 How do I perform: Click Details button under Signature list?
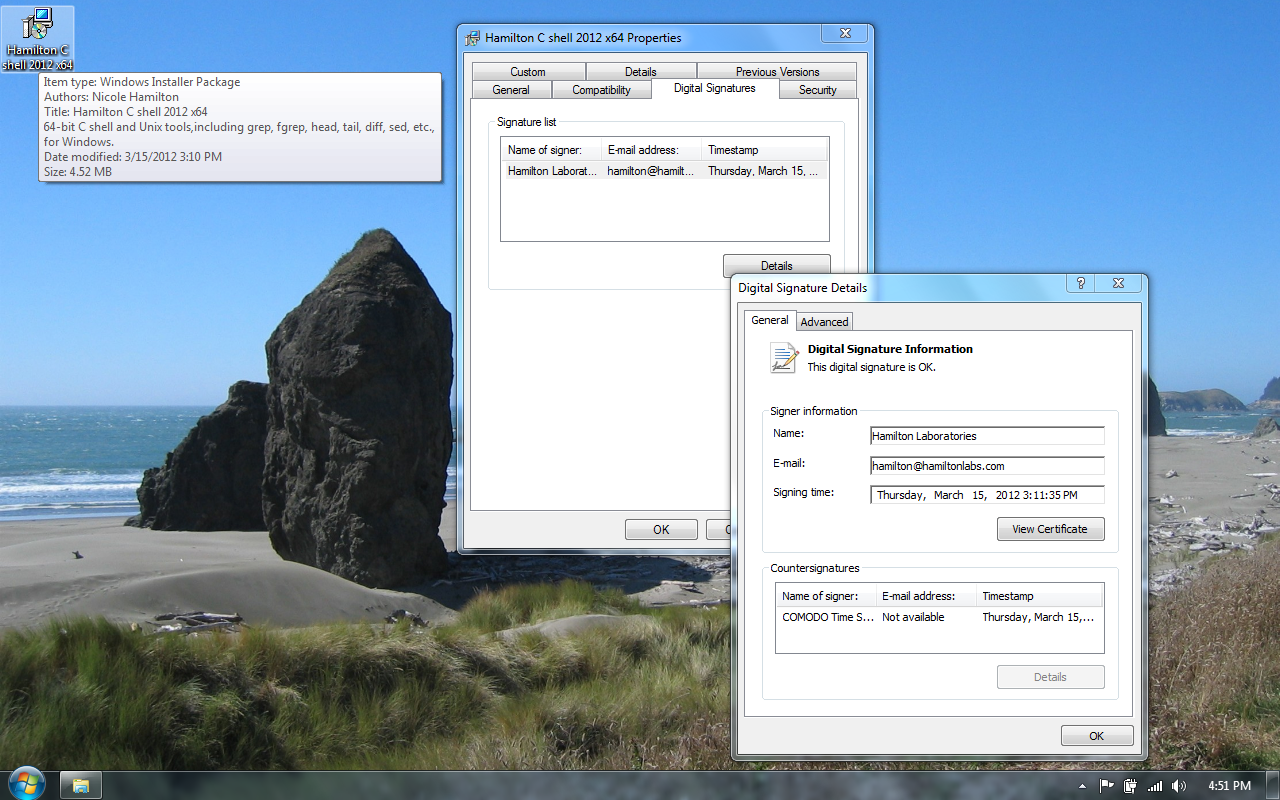(776, 266)
